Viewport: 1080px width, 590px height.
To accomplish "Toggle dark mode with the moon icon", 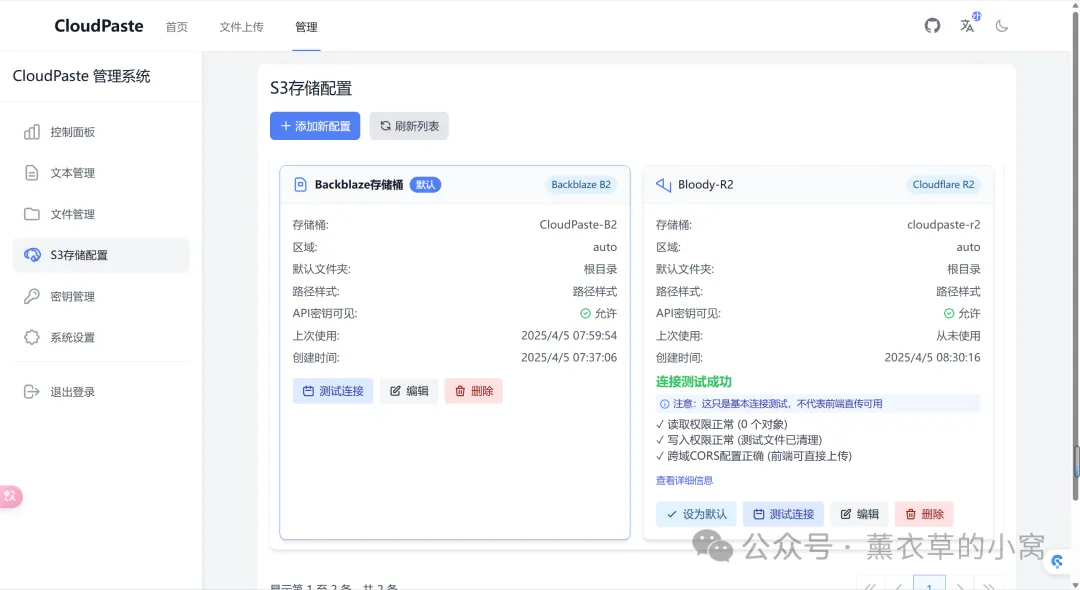I will coord(1001,26).
